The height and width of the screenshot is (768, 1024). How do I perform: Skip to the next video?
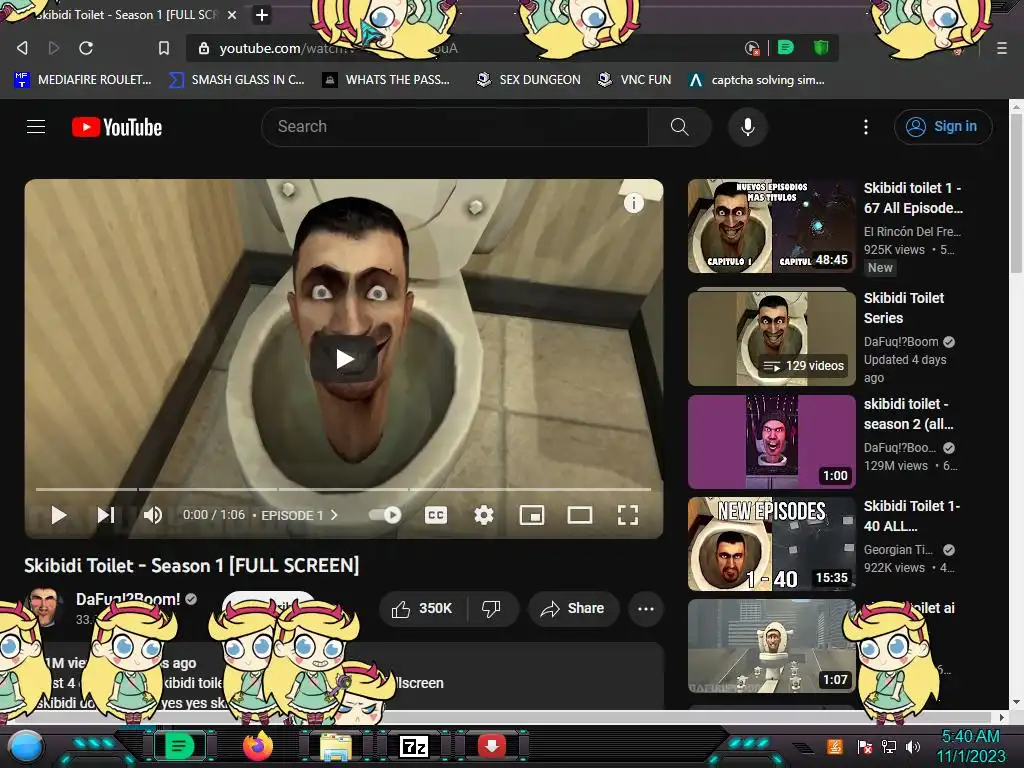(x=106, y=515)
